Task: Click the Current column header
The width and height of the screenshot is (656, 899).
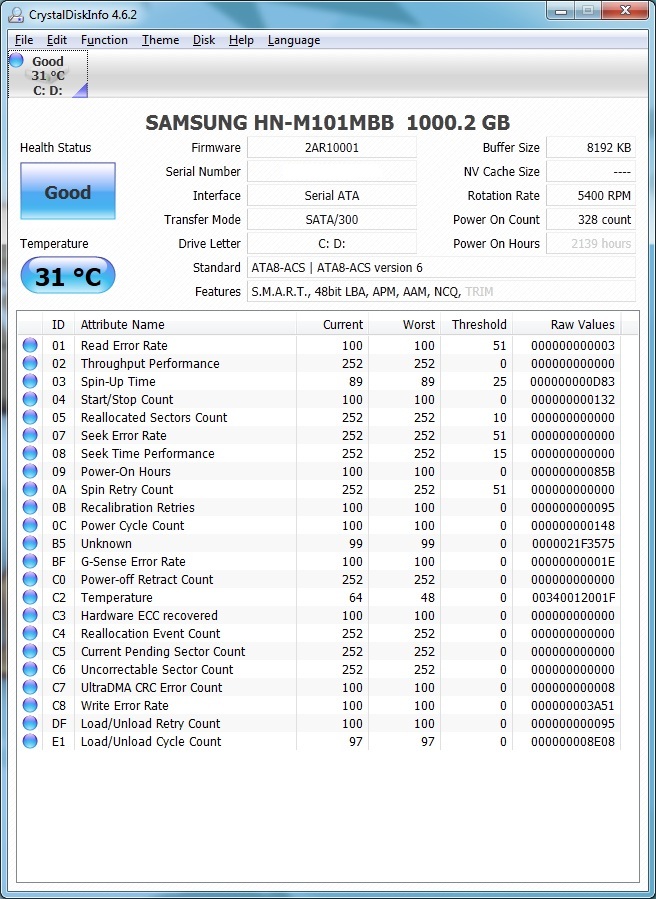Action: (x=332, y=325)
